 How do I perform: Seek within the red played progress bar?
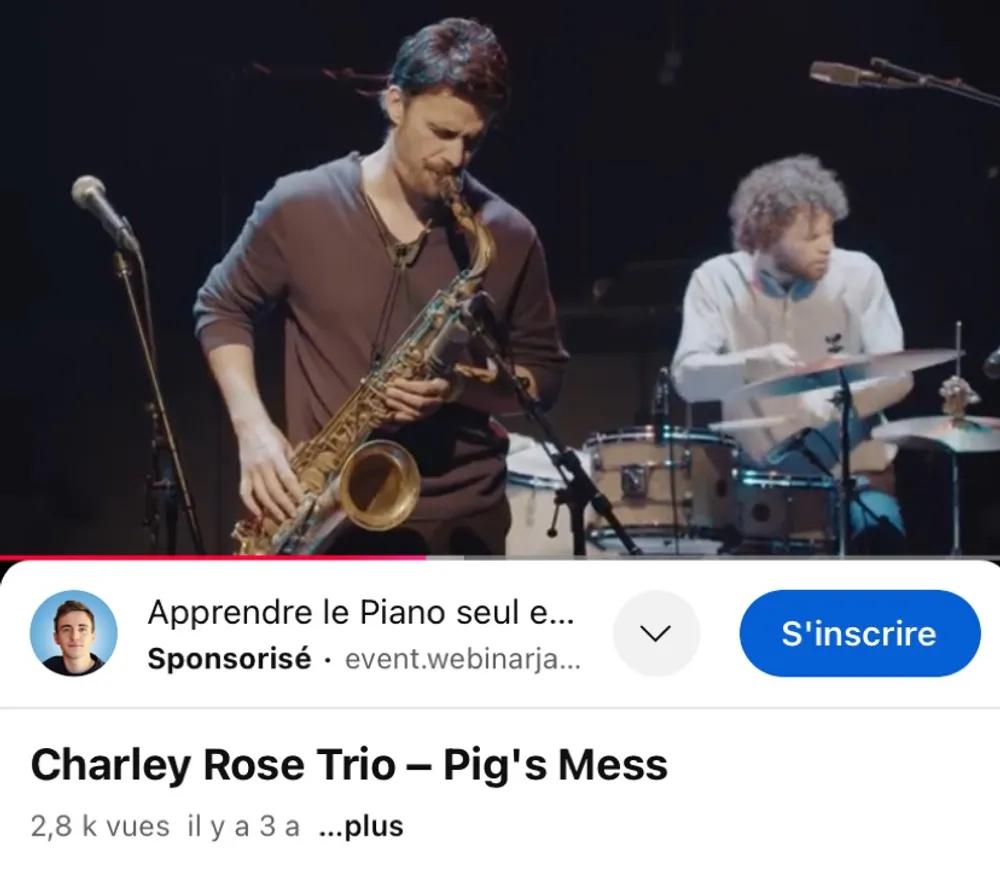tap(212, 557)
